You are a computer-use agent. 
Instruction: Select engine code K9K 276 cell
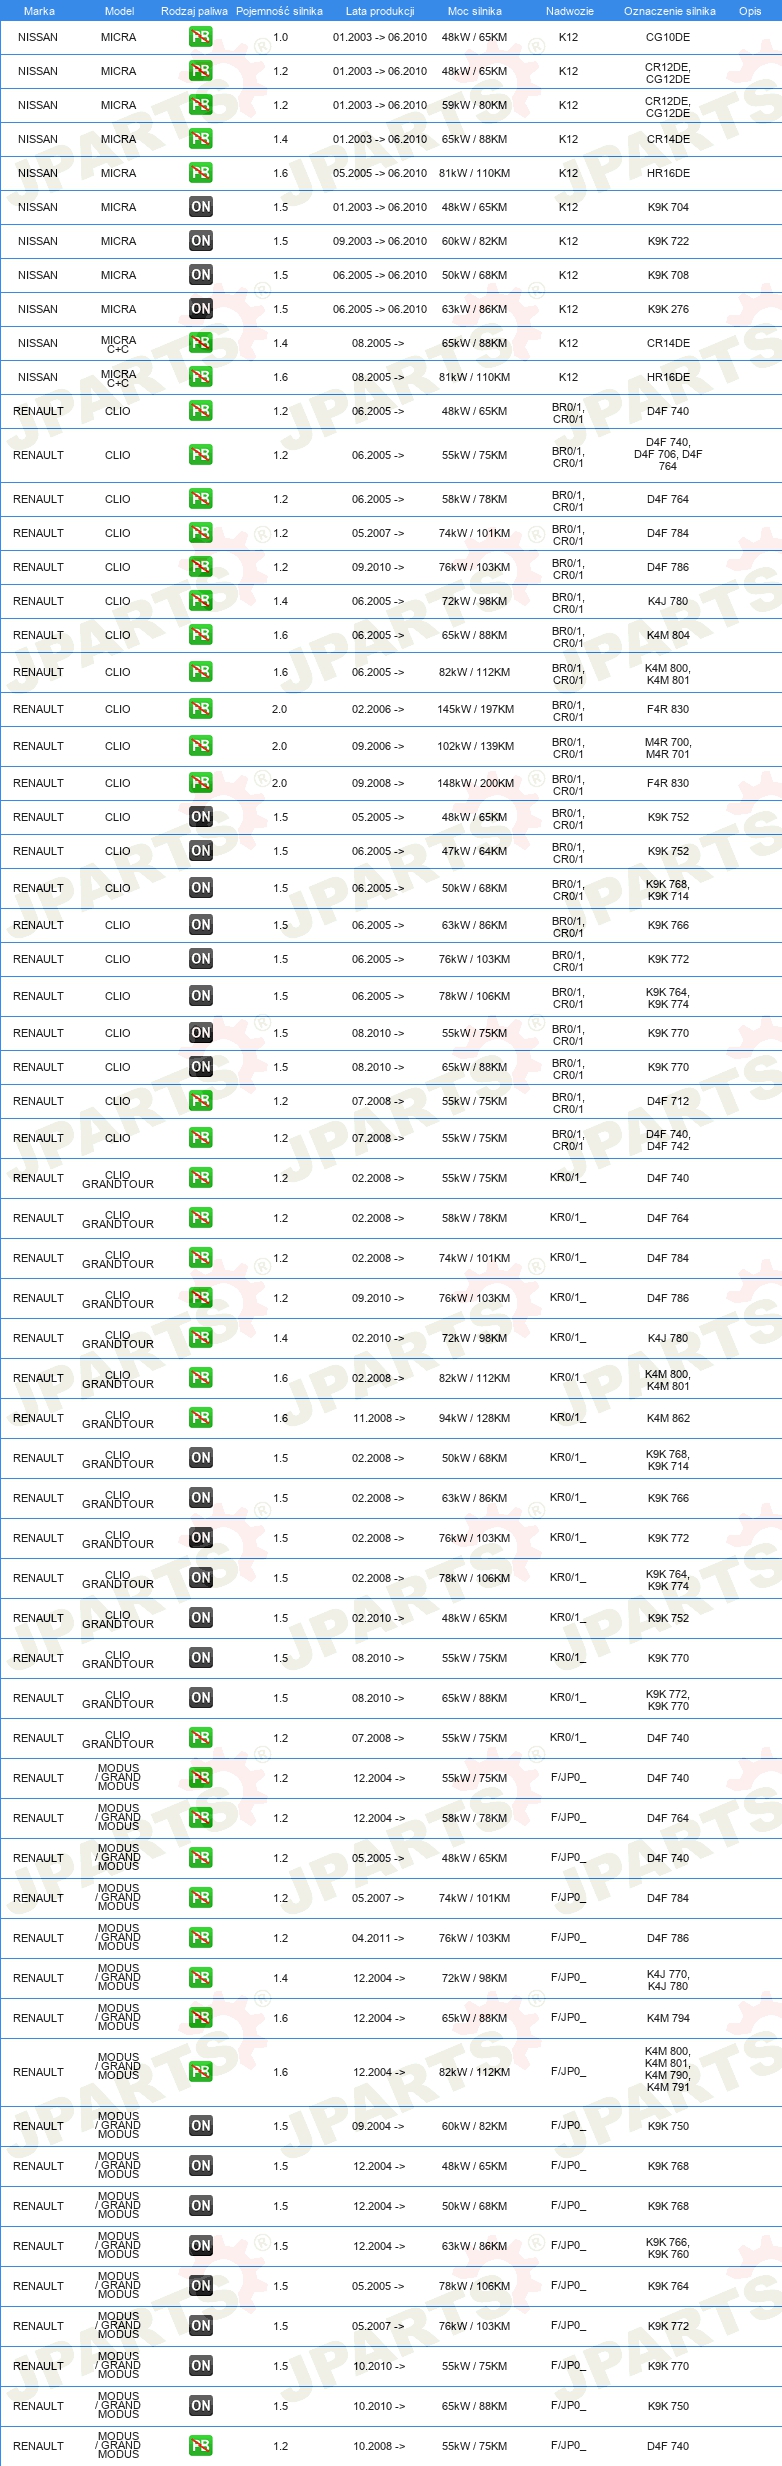point(668,309)
